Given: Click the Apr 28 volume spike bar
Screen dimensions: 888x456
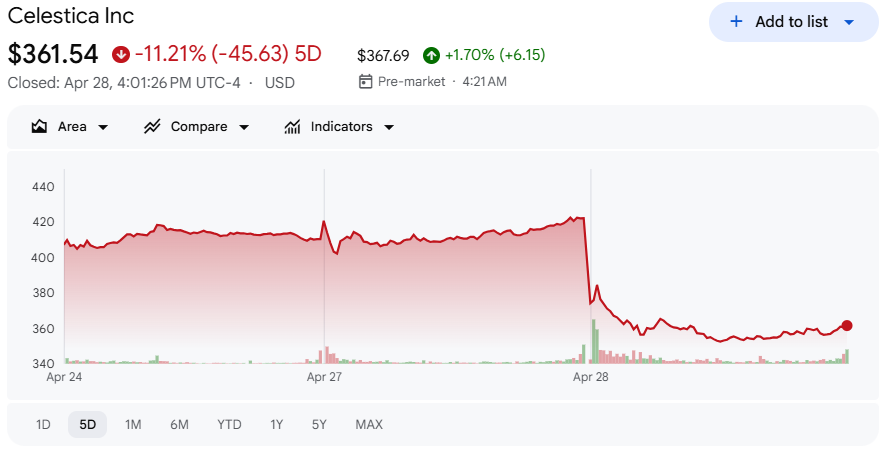Looking at the screenshot, I should [594, 342].
